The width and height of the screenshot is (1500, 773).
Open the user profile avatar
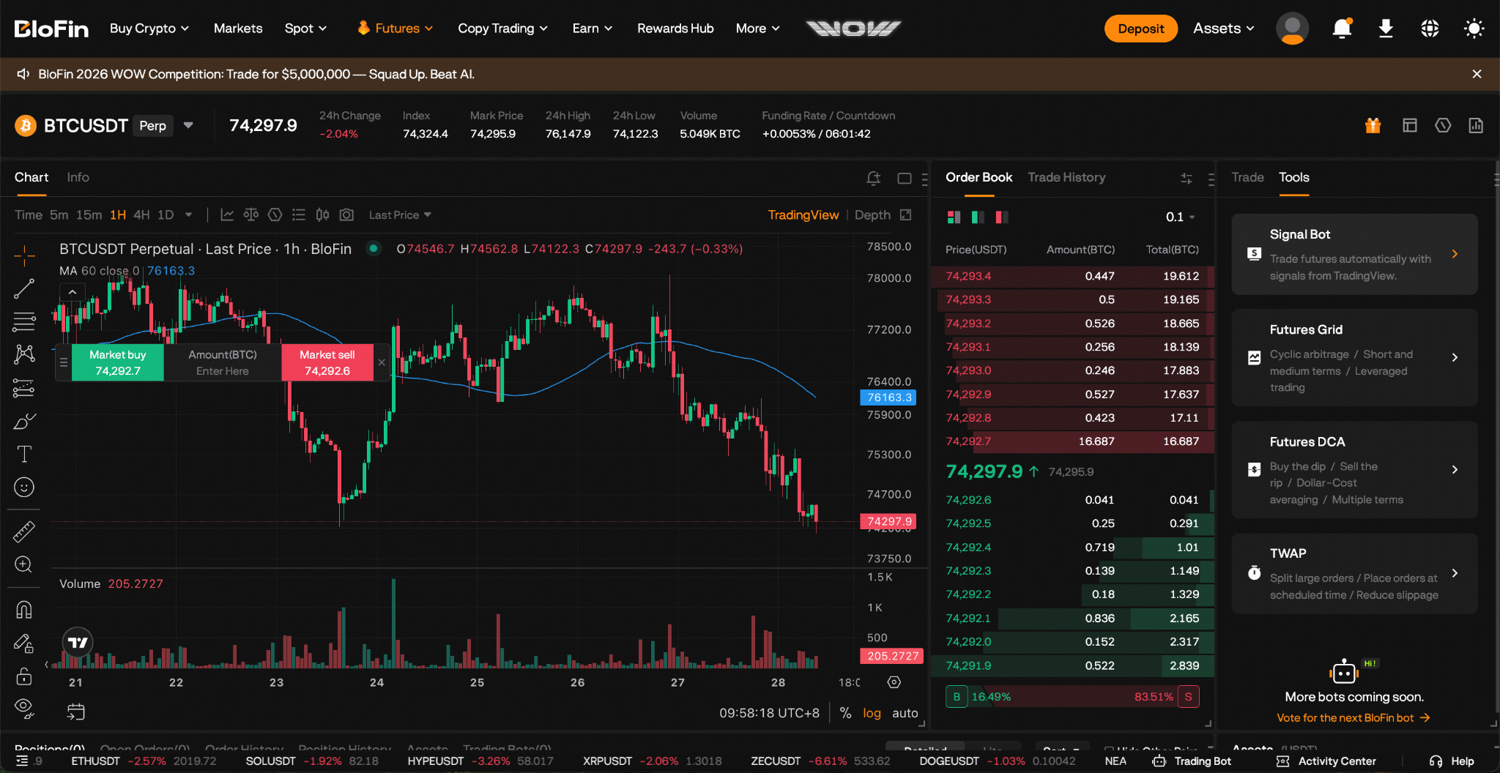click(x=1292, y=29)
